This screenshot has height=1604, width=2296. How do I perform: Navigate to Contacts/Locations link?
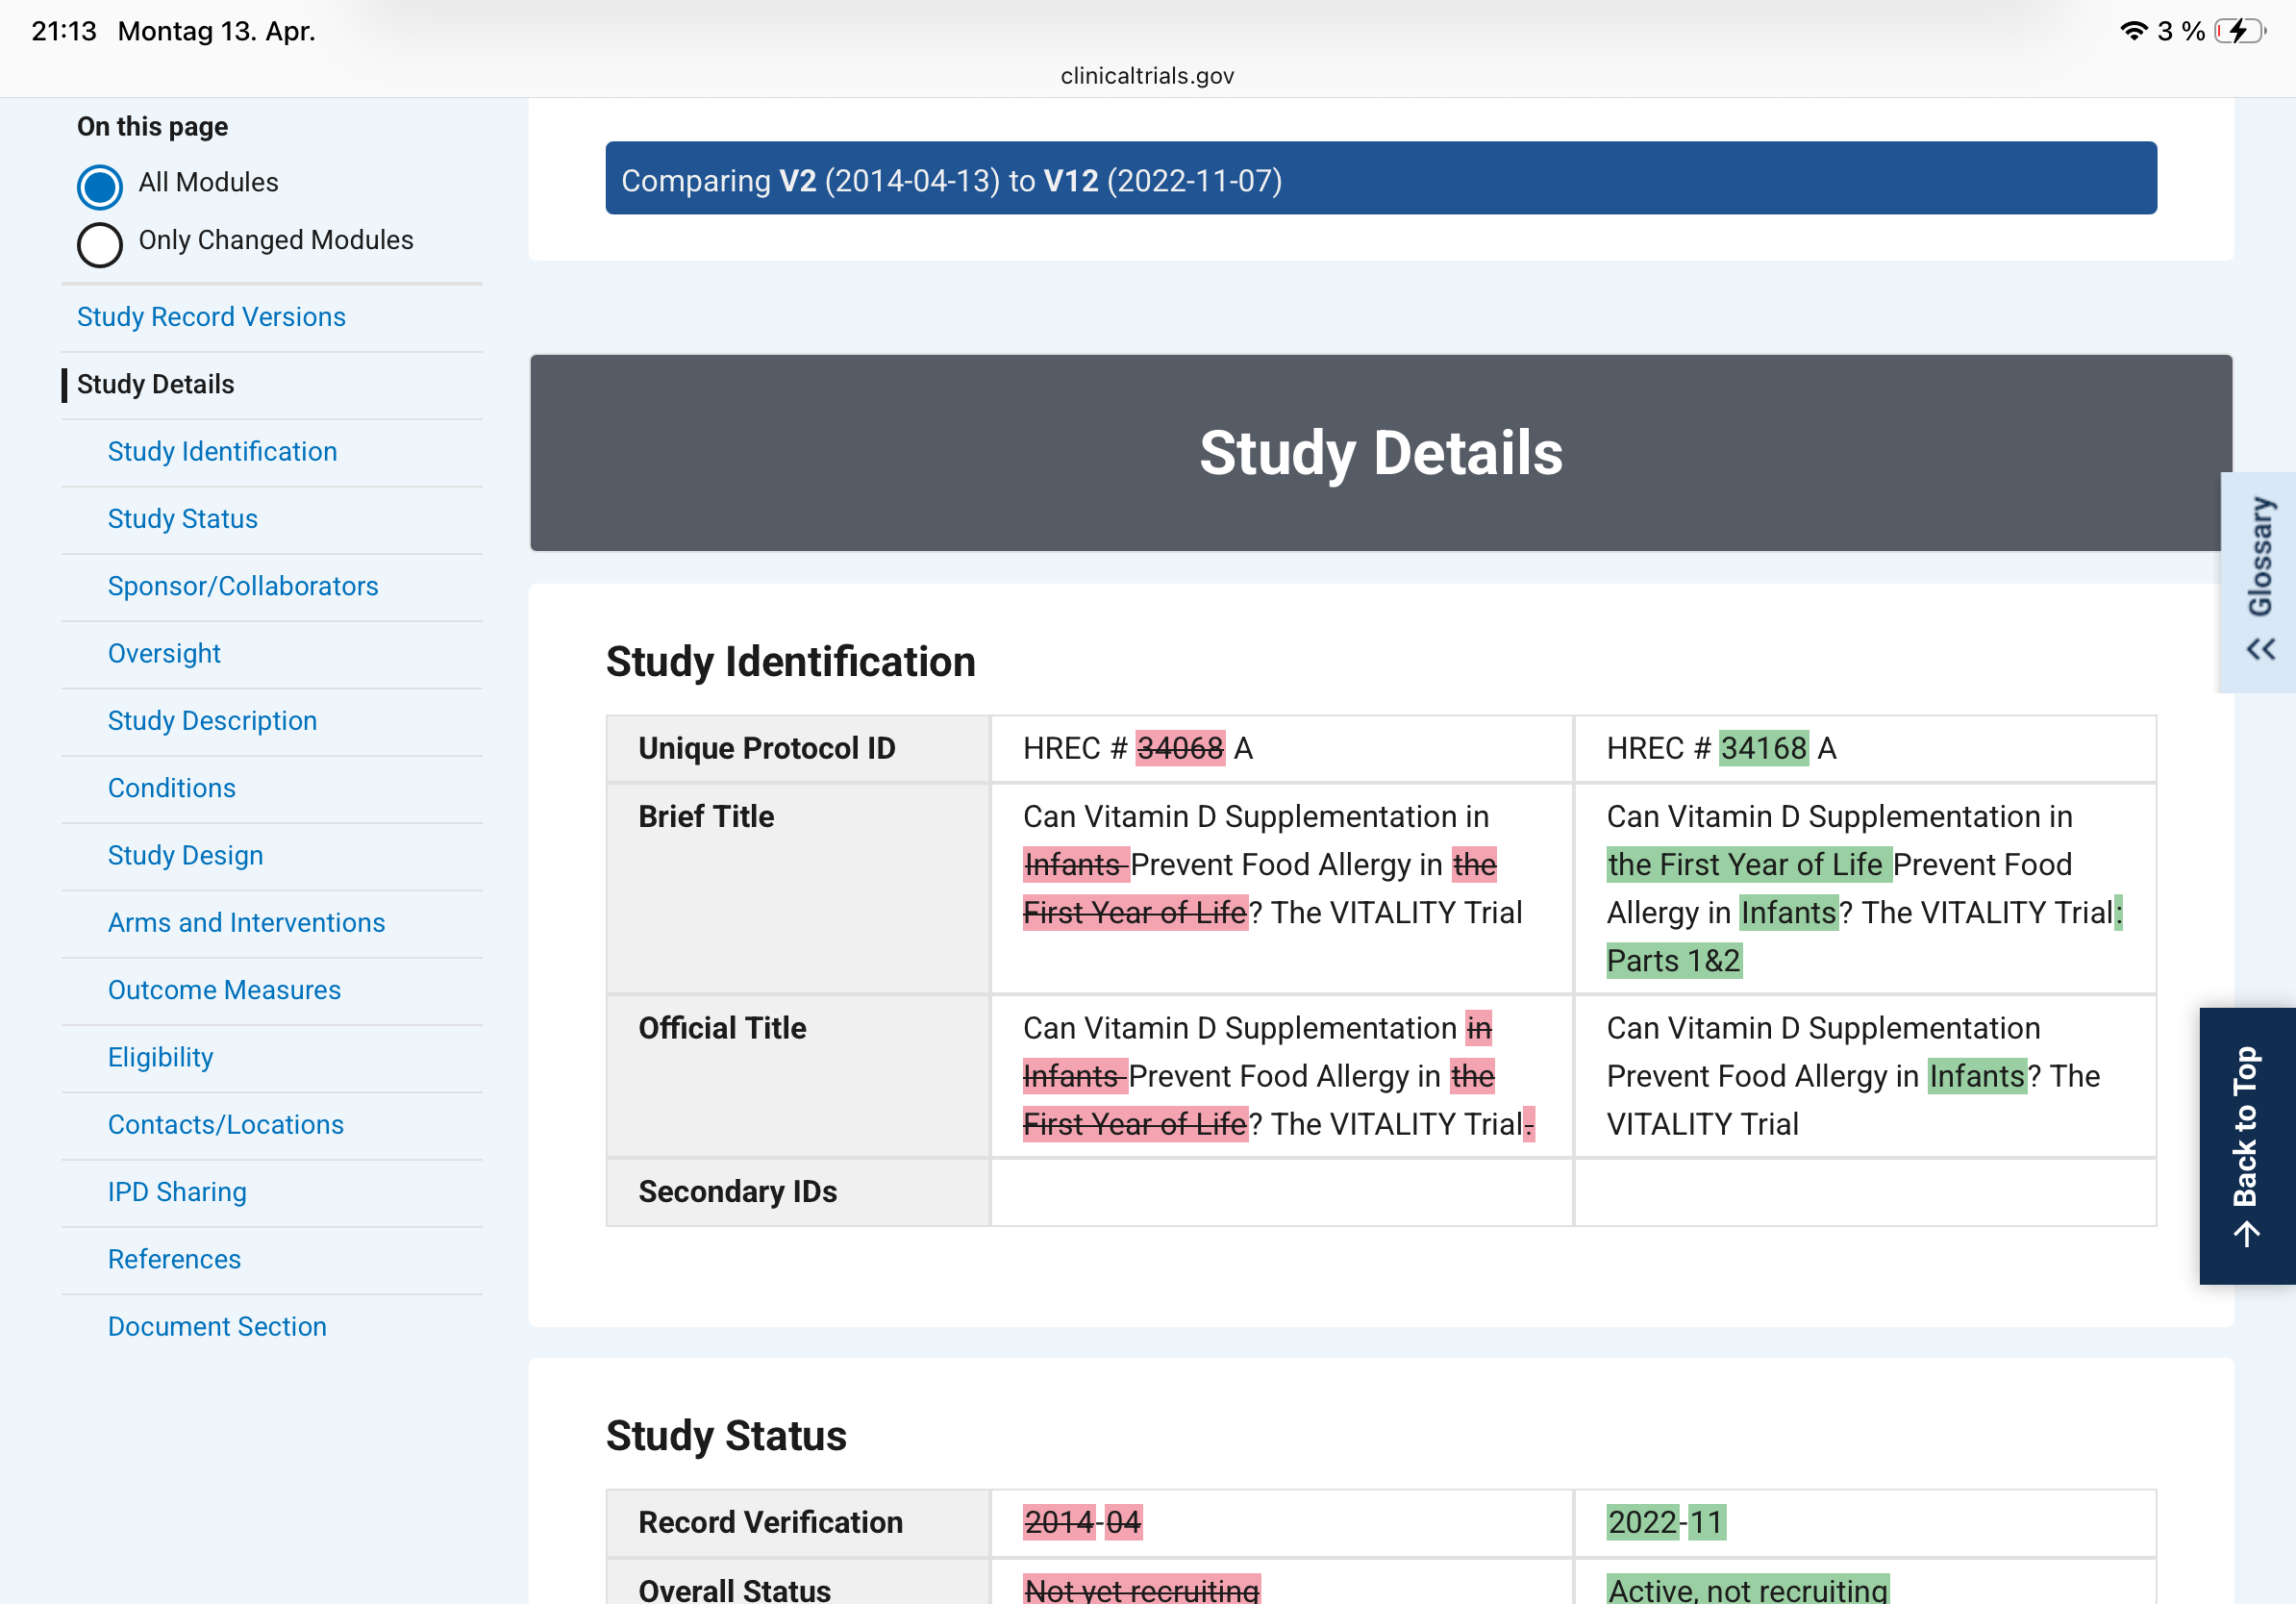(x=225, y=1125)
